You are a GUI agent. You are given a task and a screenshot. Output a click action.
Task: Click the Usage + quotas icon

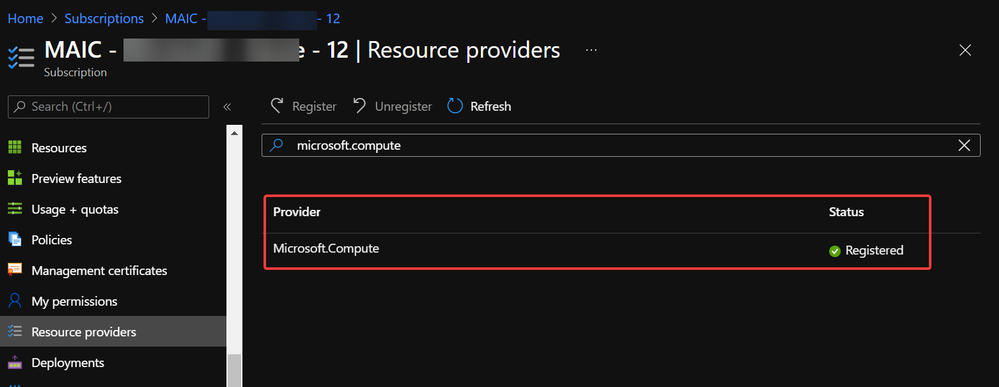click(15, 208)
